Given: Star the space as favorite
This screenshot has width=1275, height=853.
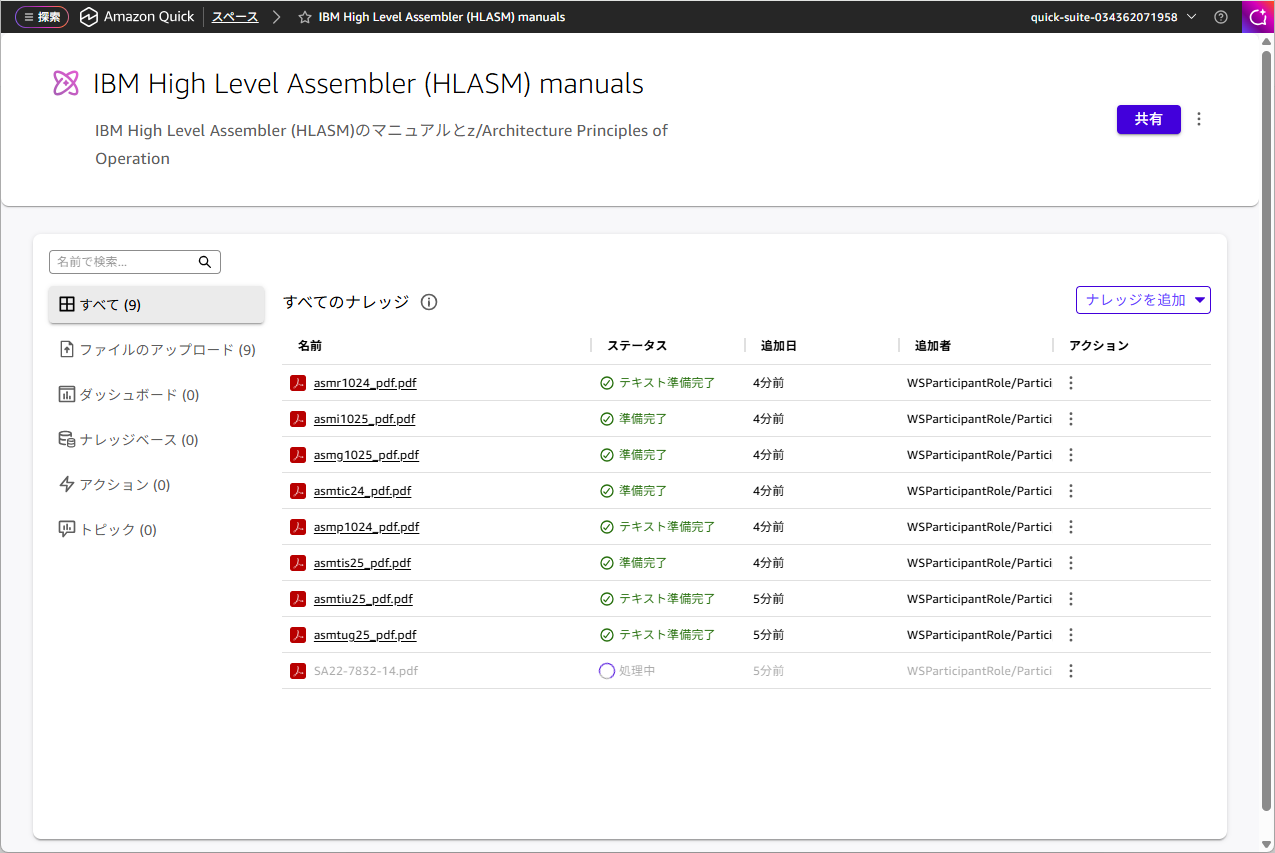Looking at the screenshot, I should [x=305, y=17].
